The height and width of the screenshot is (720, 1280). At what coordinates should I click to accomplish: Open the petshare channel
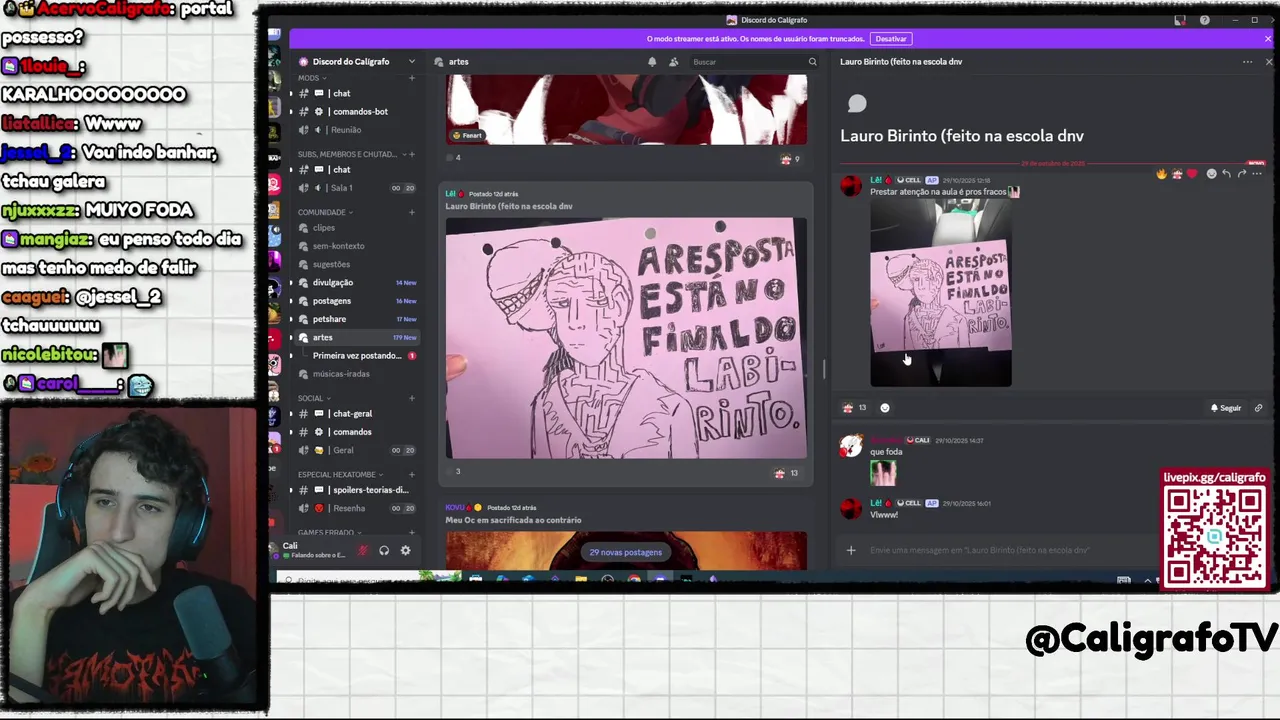pos(358,319)
